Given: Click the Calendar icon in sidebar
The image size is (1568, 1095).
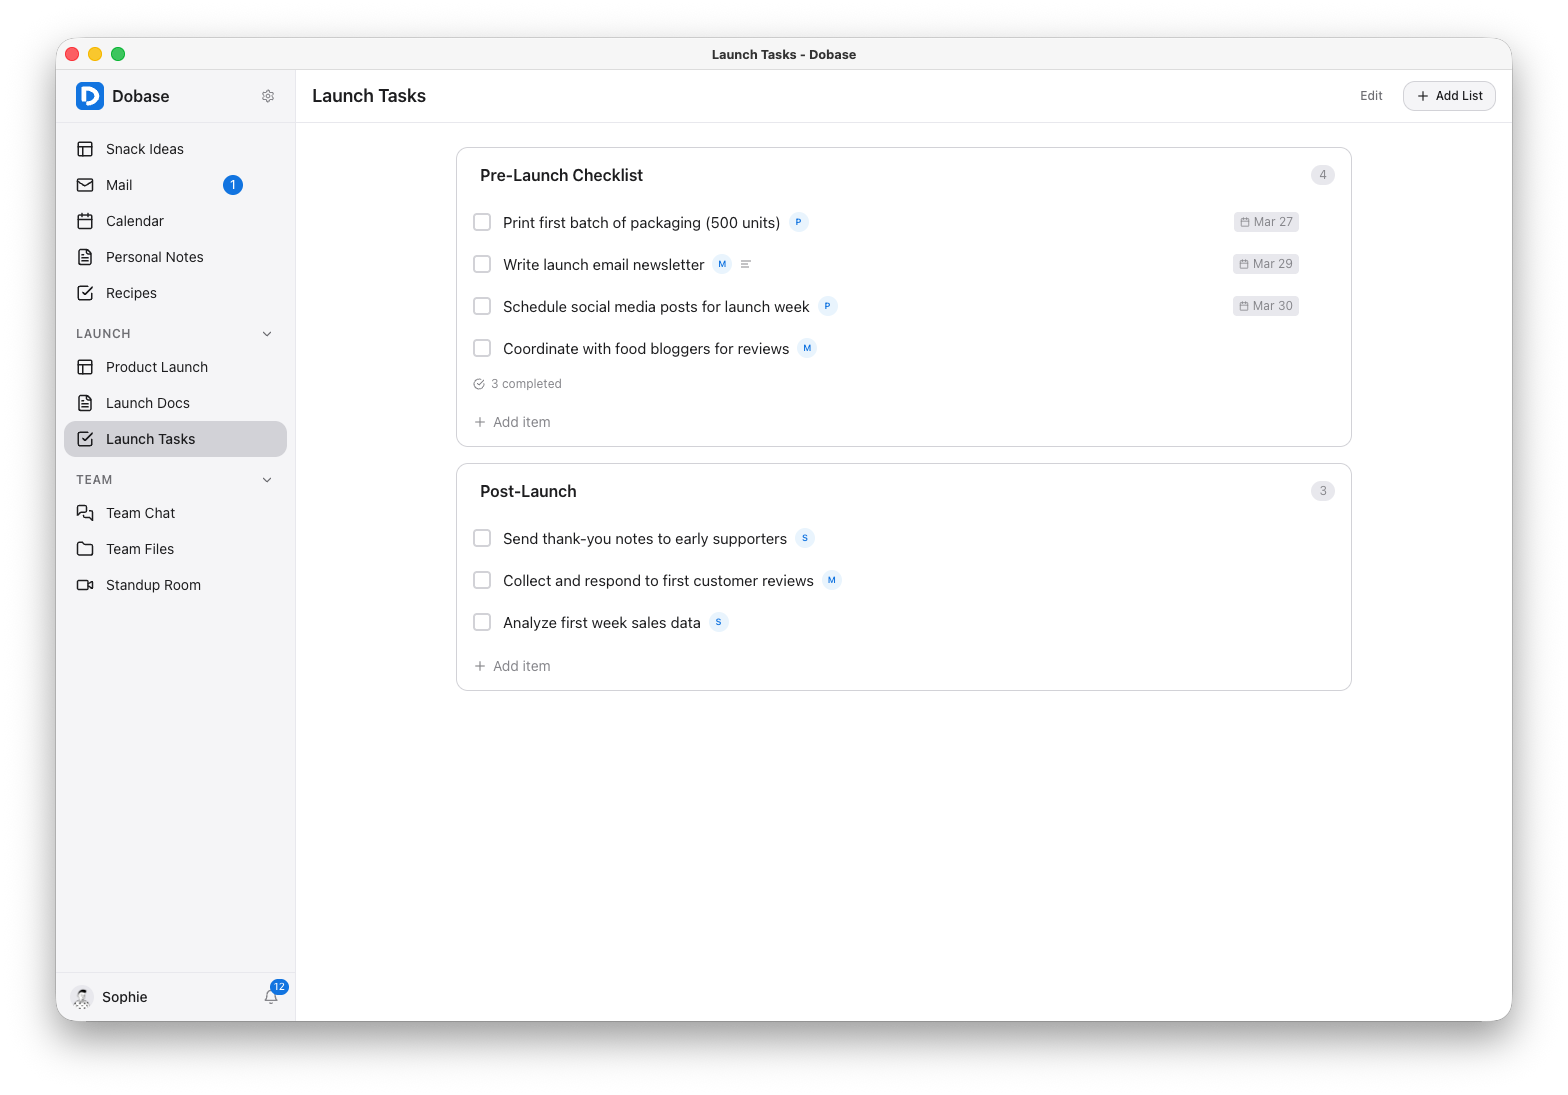Looking at the screenshot, I should pyautogui.click(x=85, y=221).
